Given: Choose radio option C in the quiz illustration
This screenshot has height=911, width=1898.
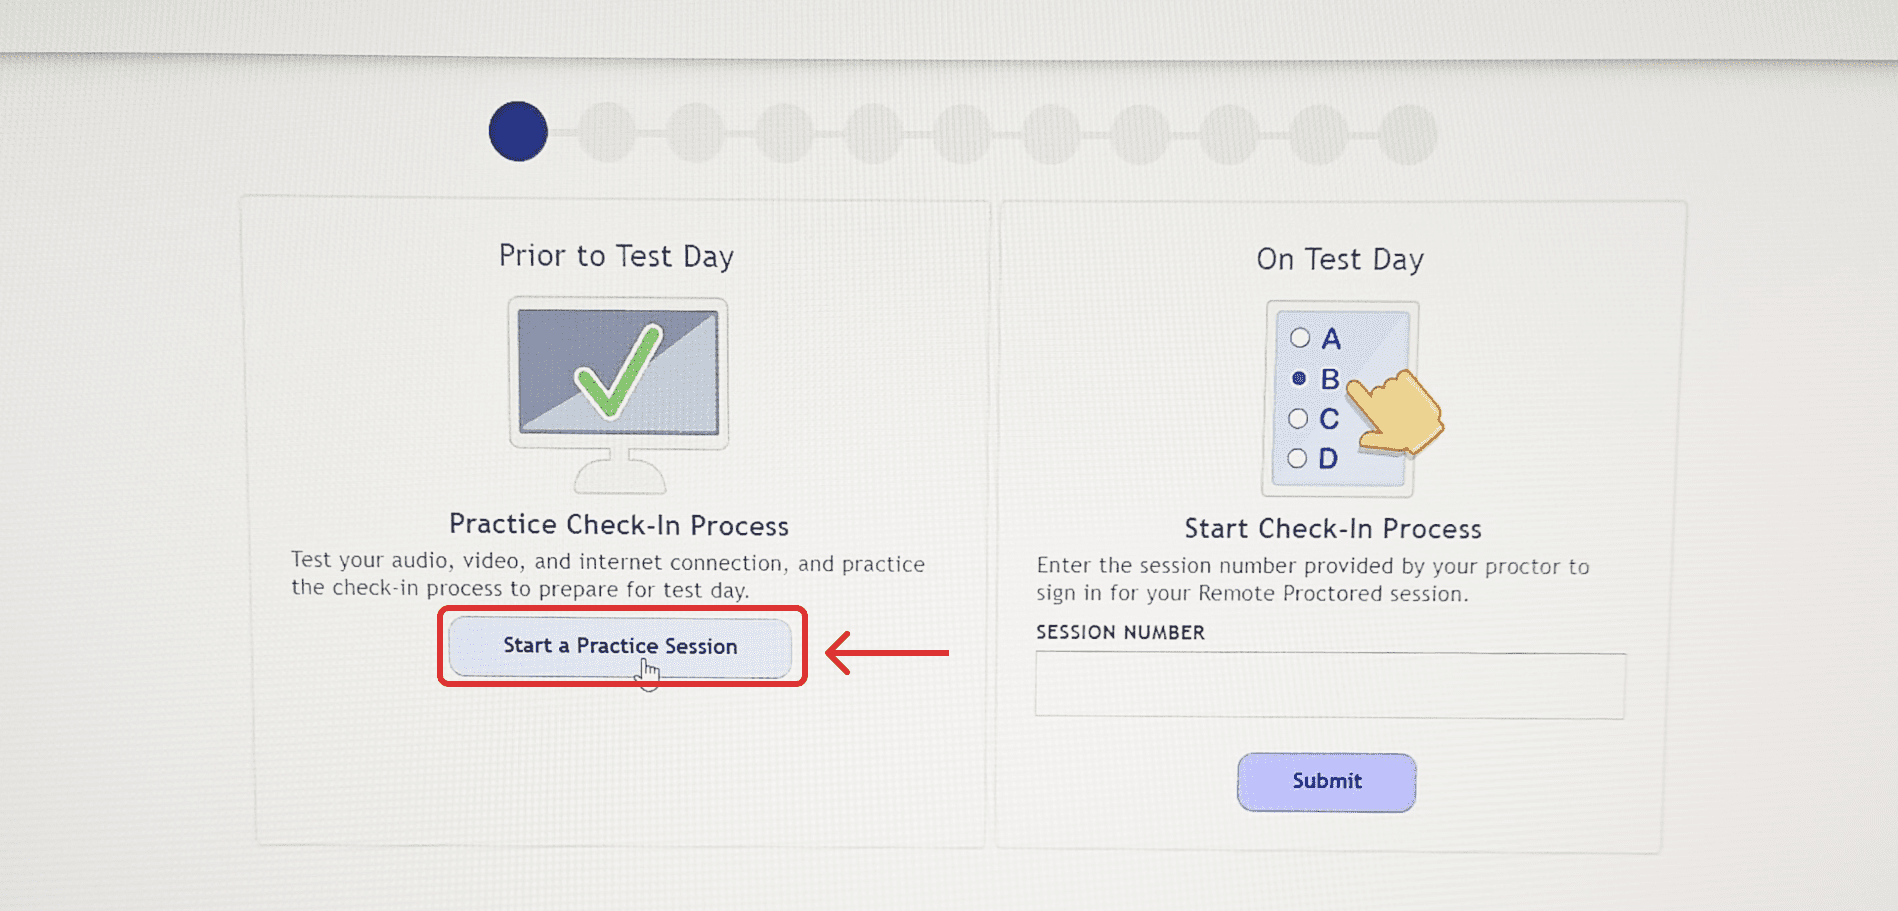Looking at the screenshot, I should 1298,418.
